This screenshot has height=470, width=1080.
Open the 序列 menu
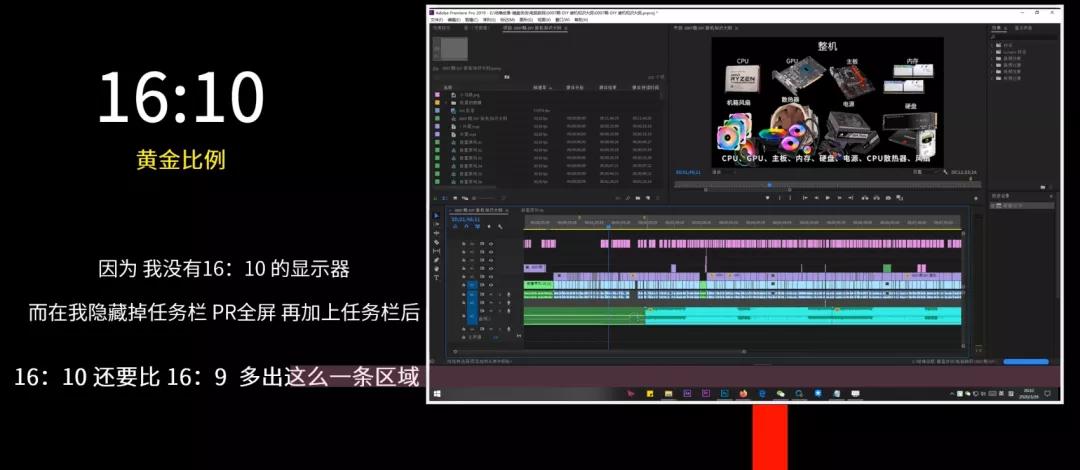[489, 20]
